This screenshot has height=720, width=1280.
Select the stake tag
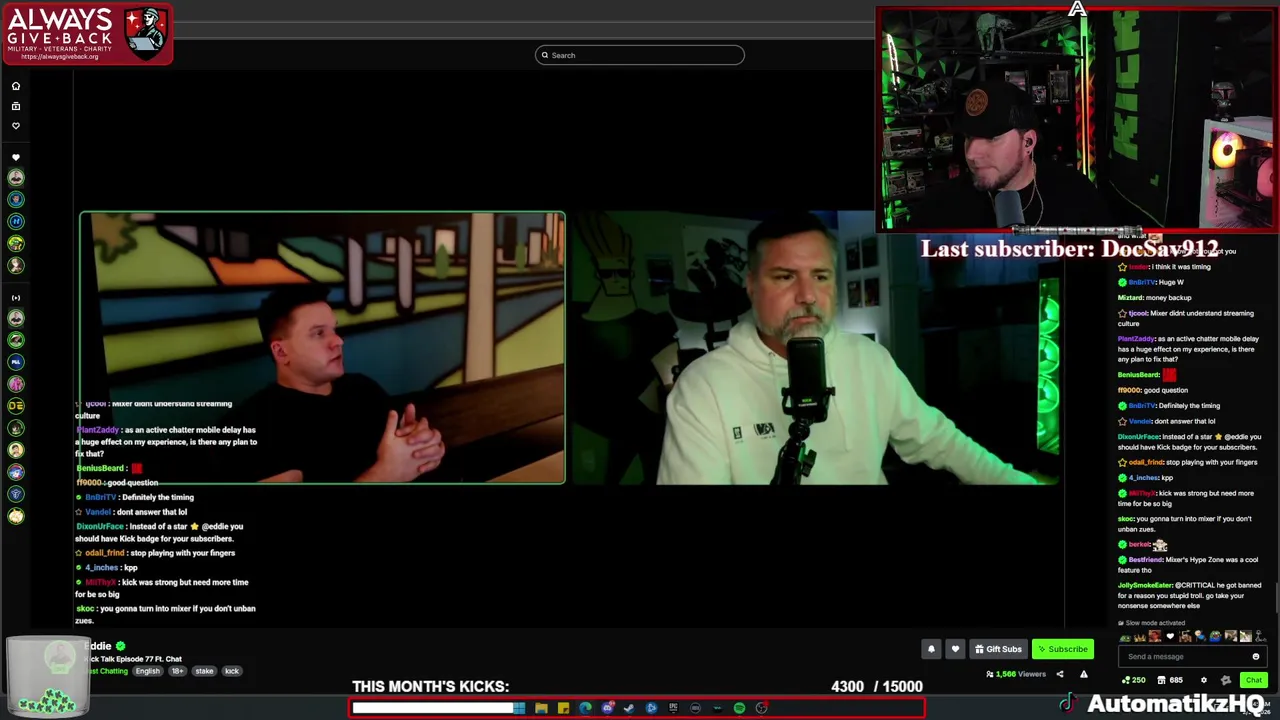(x=204, y=671)
